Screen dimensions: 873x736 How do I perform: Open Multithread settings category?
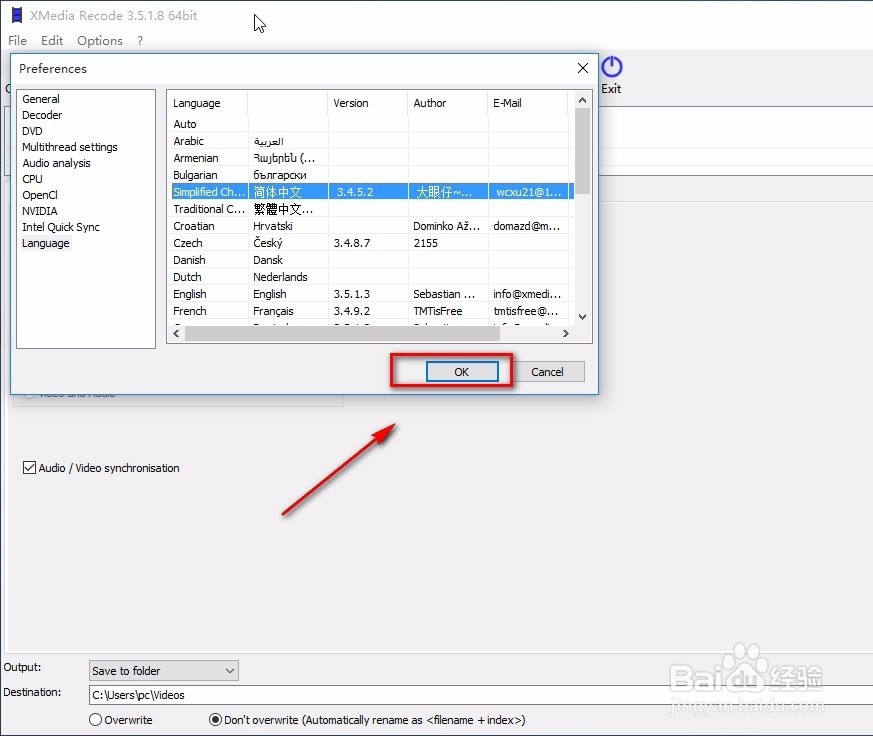pos(70,147)
